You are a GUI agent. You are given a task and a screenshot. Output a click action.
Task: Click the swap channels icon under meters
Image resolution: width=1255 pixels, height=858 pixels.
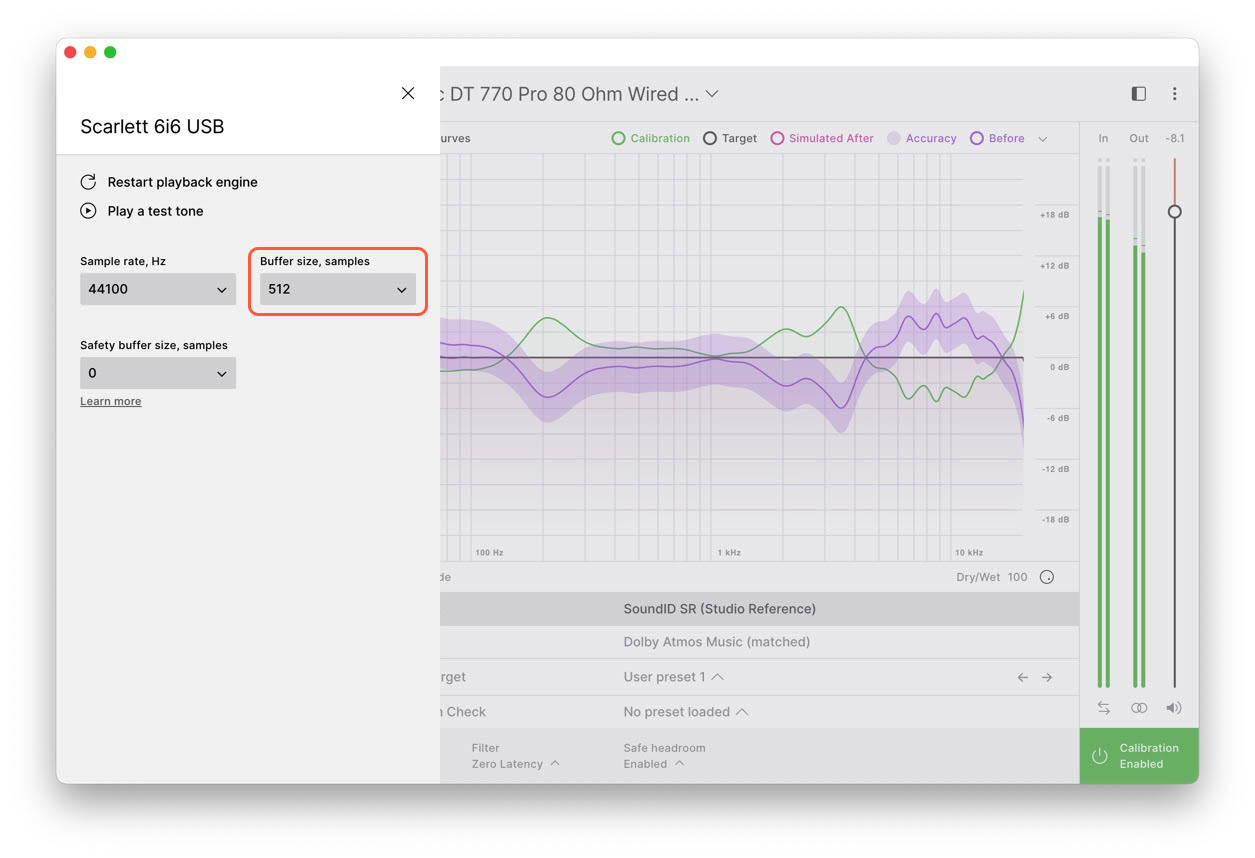point(1103,708)
